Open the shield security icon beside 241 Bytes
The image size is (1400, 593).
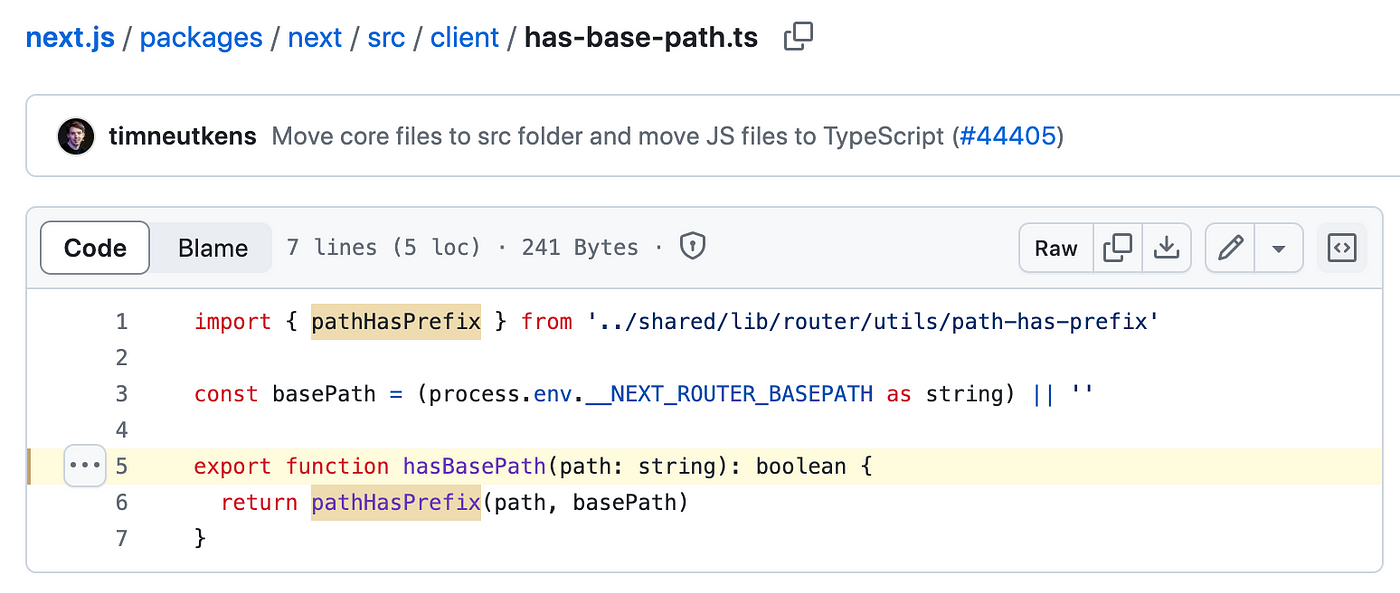[x=693, y=247]
